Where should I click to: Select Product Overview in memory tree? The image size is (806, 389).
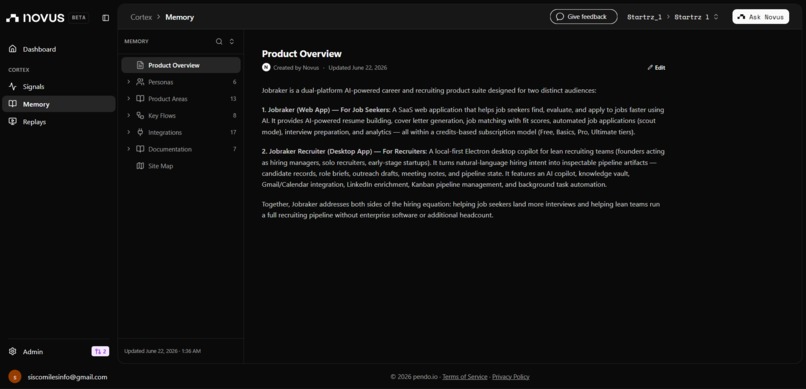(x=181, y=65)
